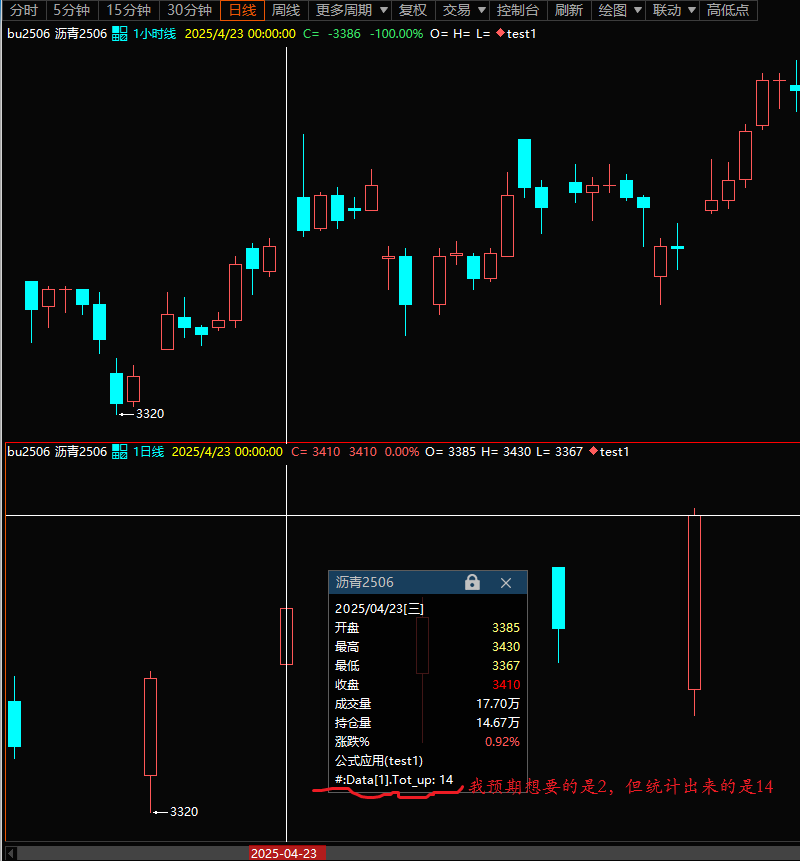The height and width of the screenshot is (861, 800).
Task: Click the left scroll arrow at bottom
Action: [12, 853]
